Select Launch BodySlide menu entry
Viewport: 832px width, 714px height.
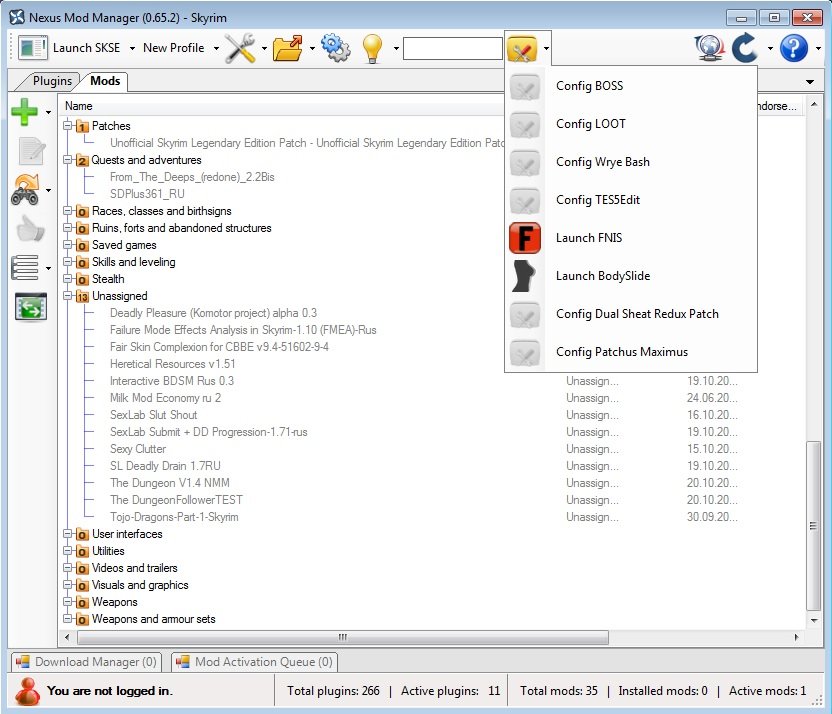[x=602, y=276]
